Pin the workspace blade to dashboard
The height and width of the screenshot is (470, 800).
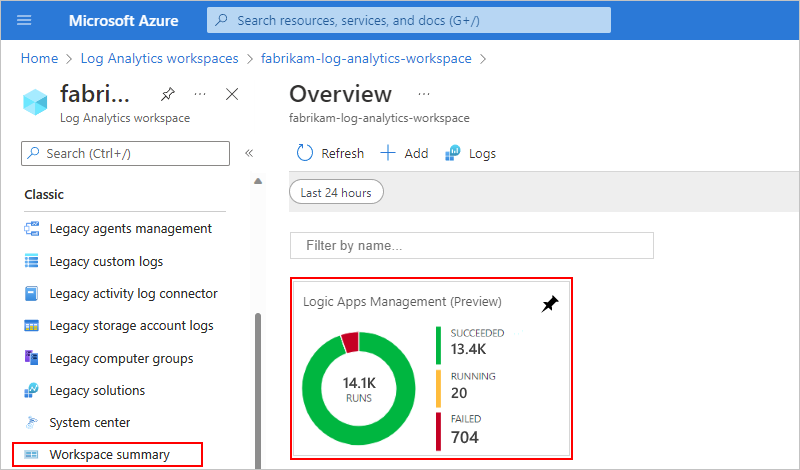[167, 94]
